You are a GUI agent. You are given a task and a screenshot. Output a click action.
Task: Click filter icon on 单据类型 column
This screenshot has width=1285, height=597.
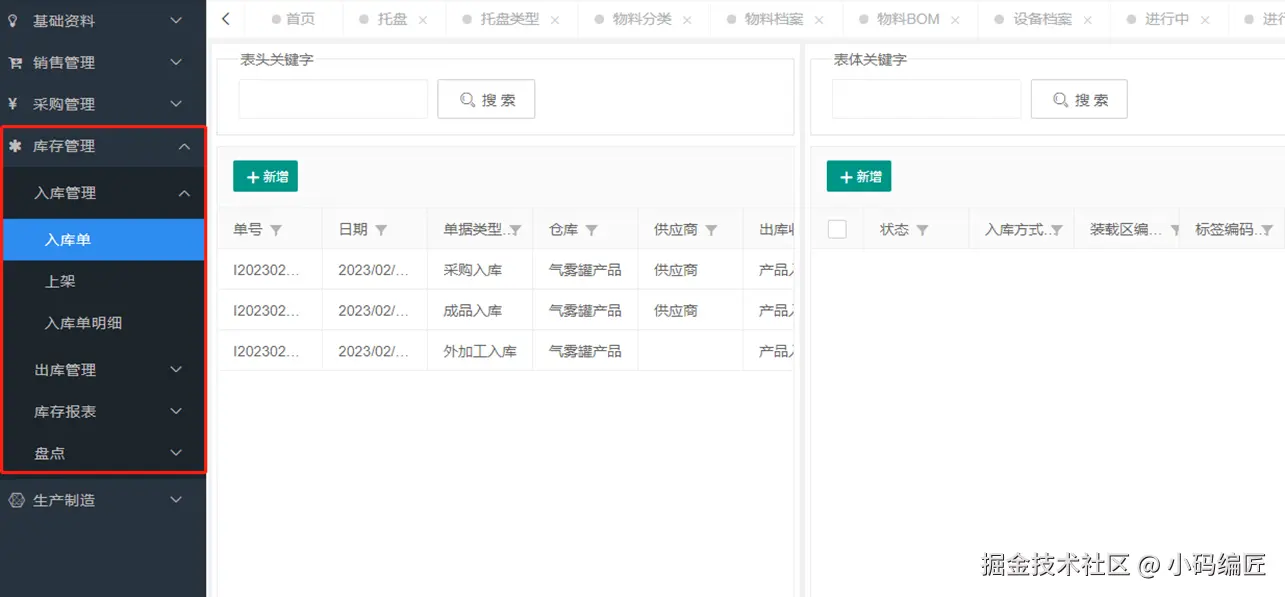(515, 230)
